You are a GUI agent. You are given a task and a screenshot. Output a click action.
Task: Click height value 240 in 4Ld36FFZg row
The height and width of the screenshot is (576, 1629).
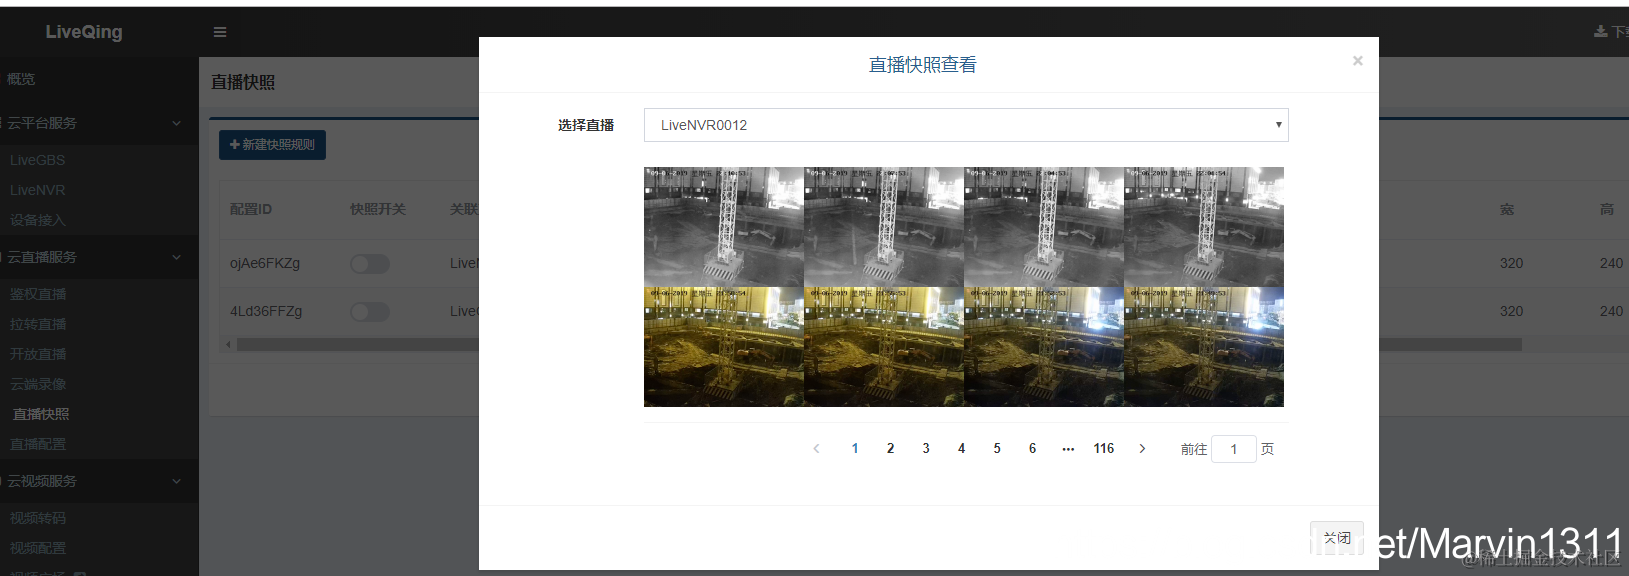(1611, 311)
